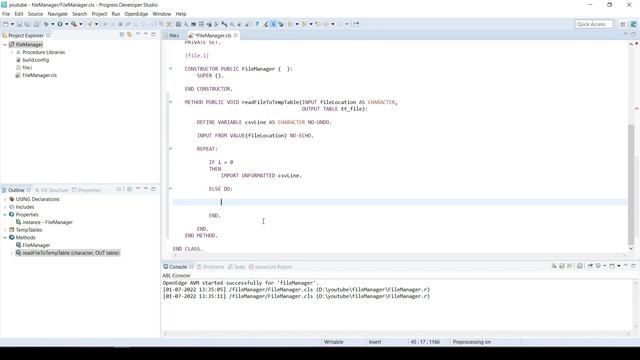Screen dimensions: 640x360
Task: Click the second Outline toolbar filter icon
Action: 129,190
